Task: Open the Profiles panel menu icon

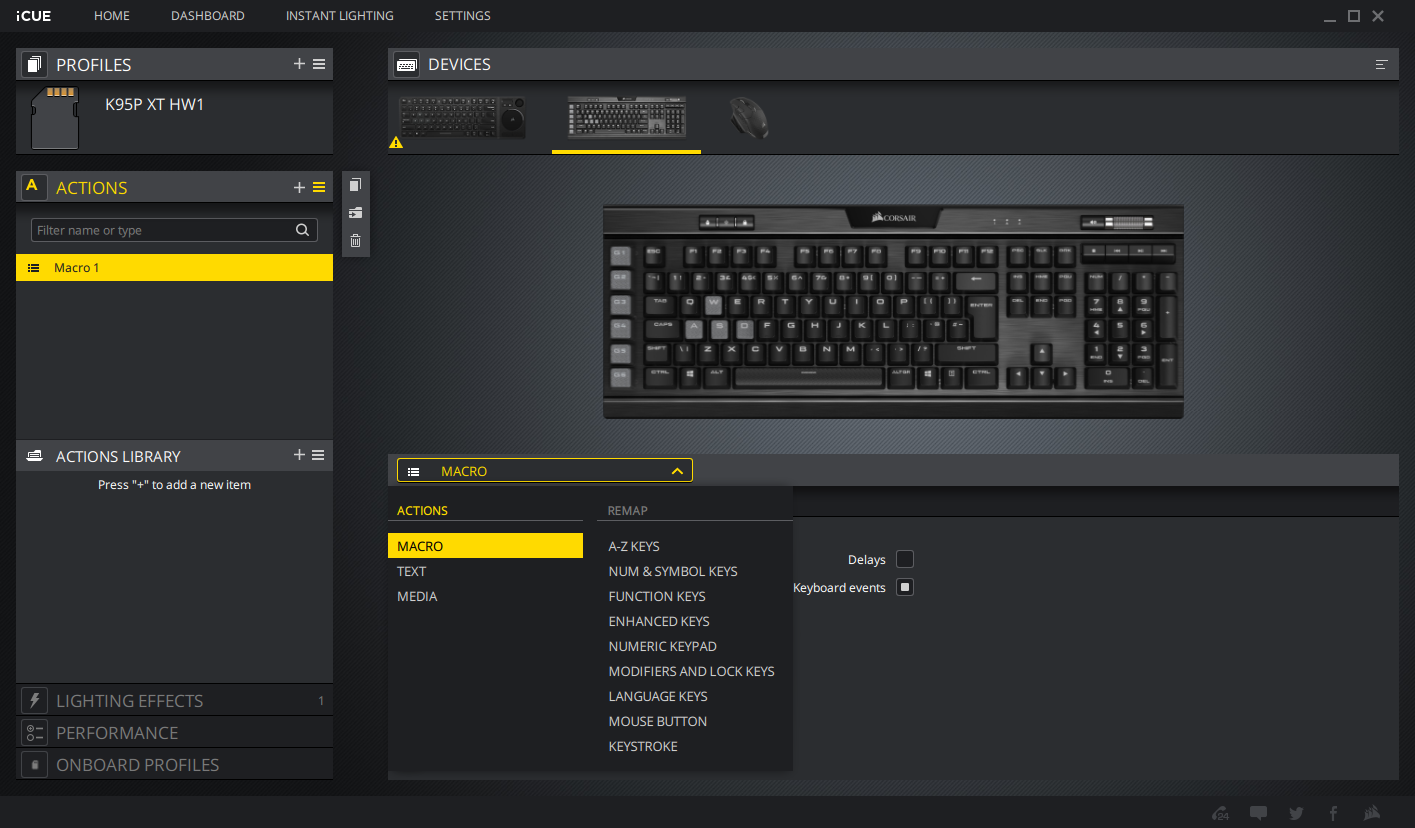Action: click(x=319, y=64)
